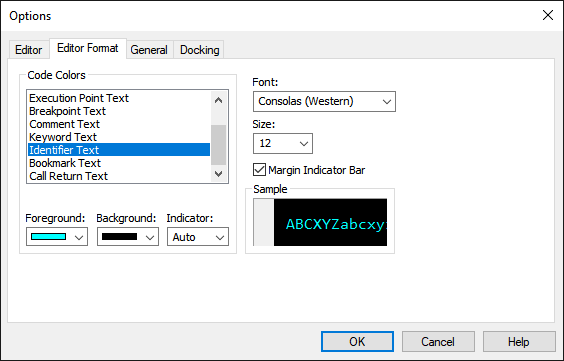The height and width of the screenshot is (361, 564).
Task: Pick Bookmark Text from Code Colors
Action: 119,163
